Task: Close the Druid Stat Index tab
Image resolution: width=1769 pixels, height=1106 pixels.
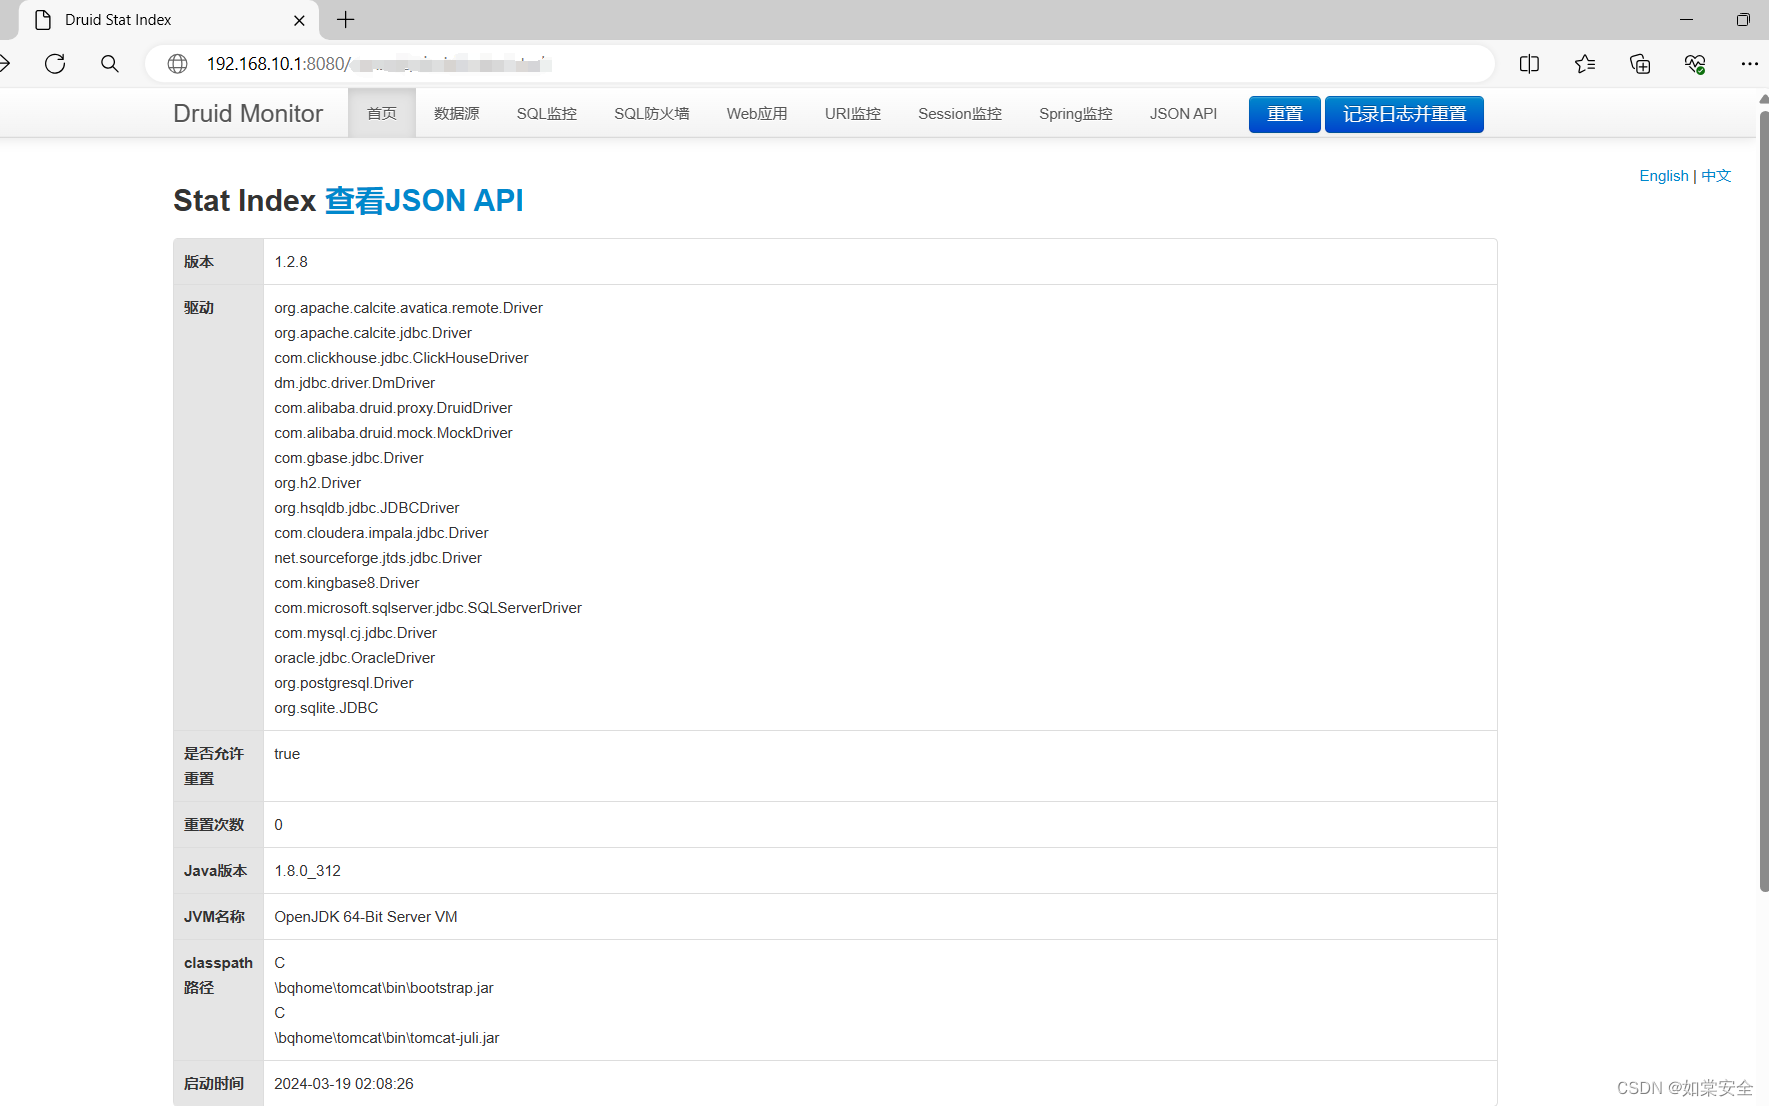Action: pyautogui.click(x=299, y=20)
